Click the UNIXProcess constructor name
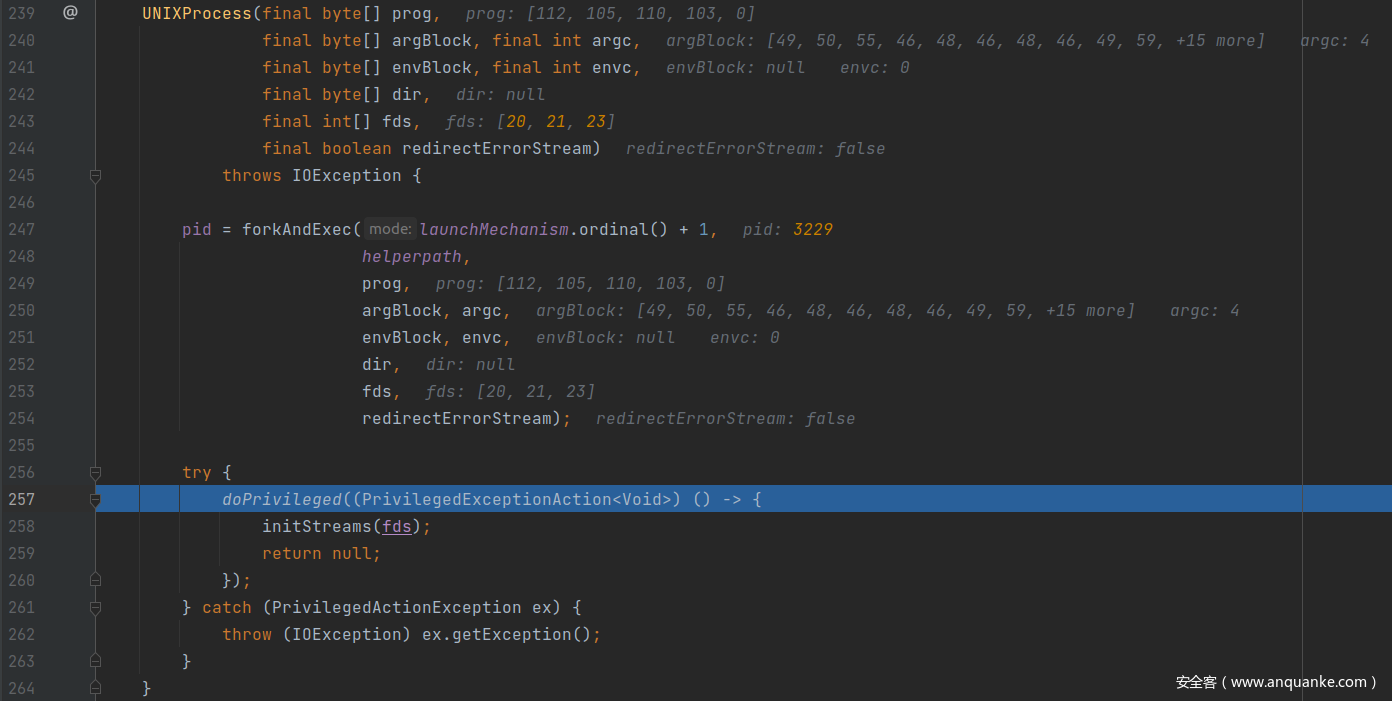This screenshot has width=1392, height=701. tap(197, 13)
